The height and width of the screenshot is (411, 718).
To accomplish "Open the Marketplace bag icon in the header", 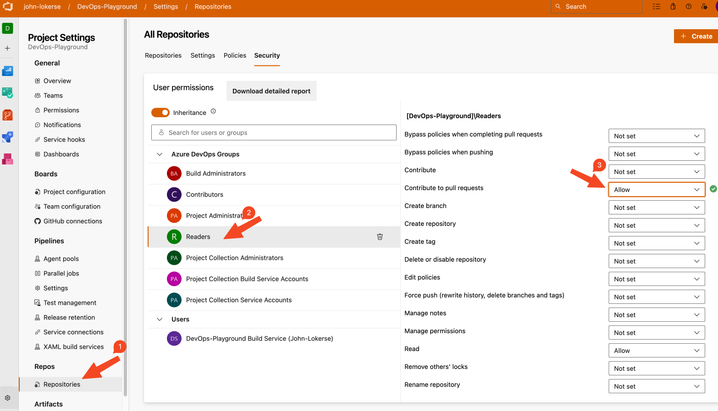I will pyautogui.click(x=673, y=6).
